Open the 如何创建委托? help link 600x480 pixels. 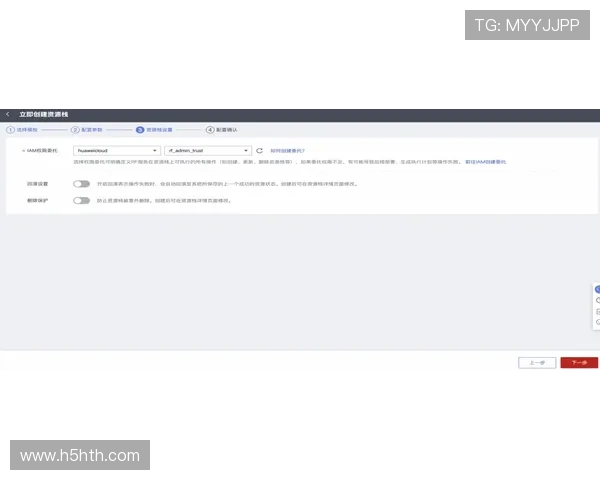(287, 150)
